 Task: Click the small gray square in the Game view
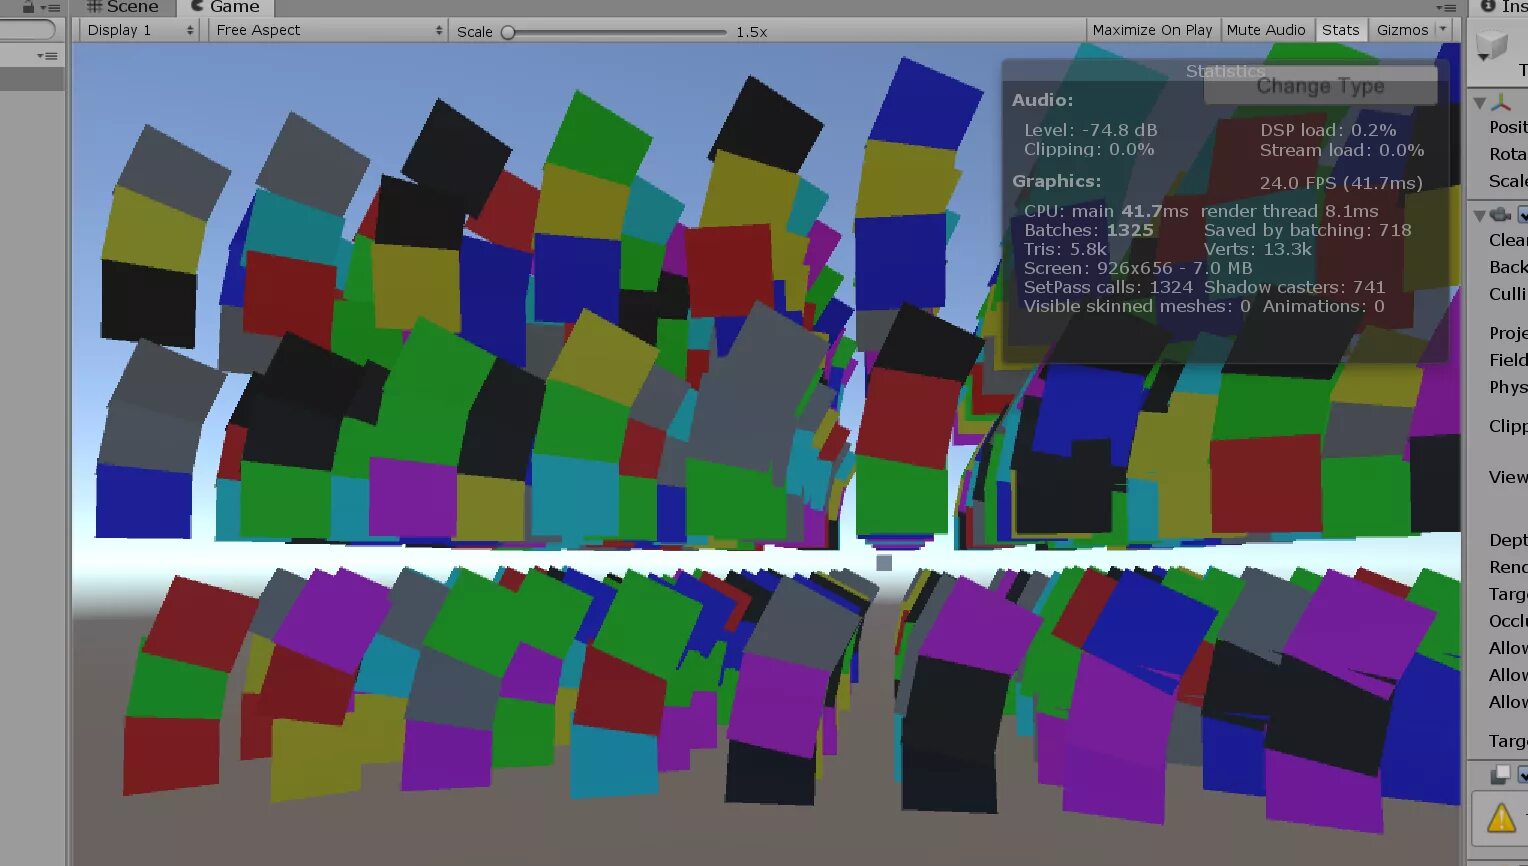884,563
